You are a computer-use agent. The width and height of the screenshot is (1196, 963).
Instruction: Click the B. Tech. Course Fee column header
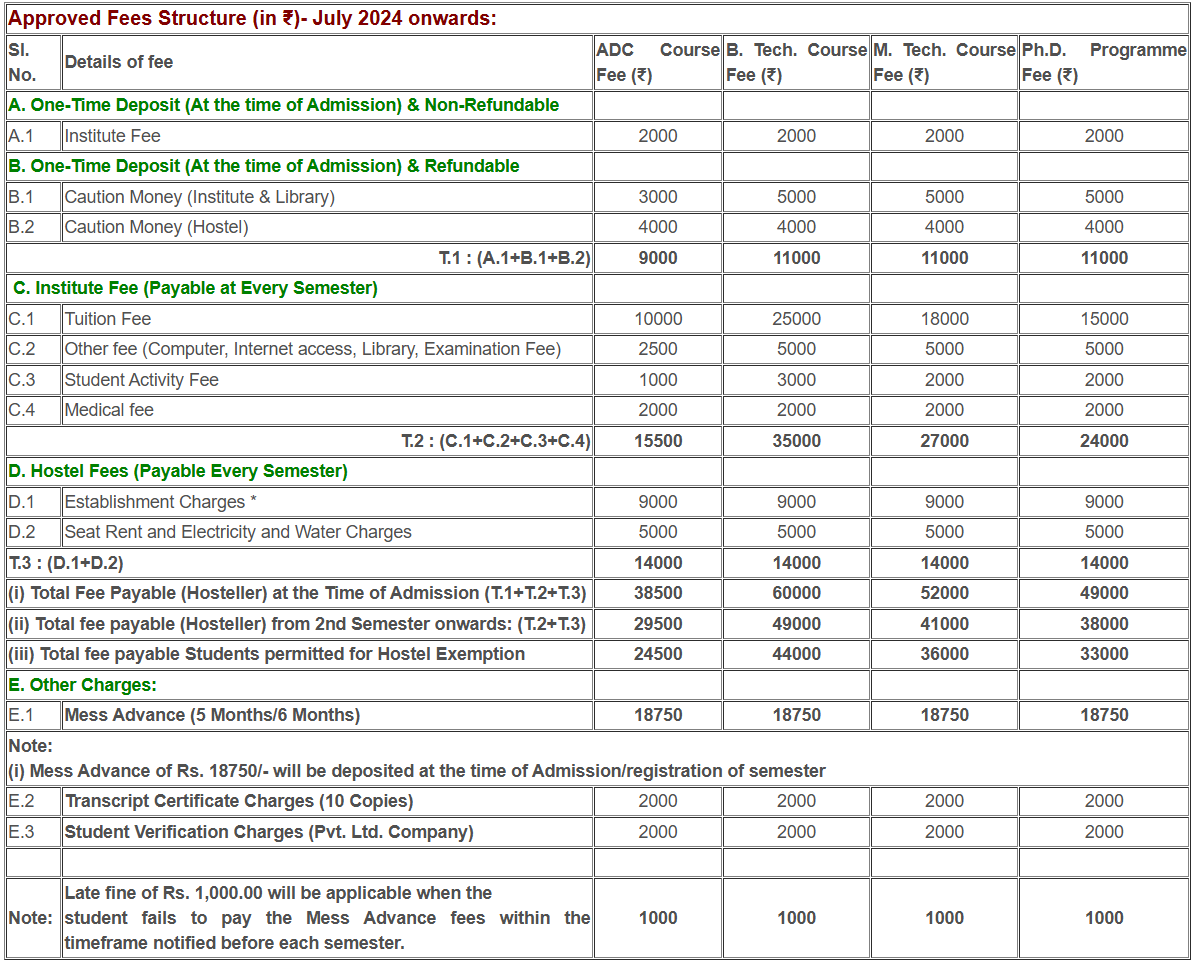(x=796, y=62)
